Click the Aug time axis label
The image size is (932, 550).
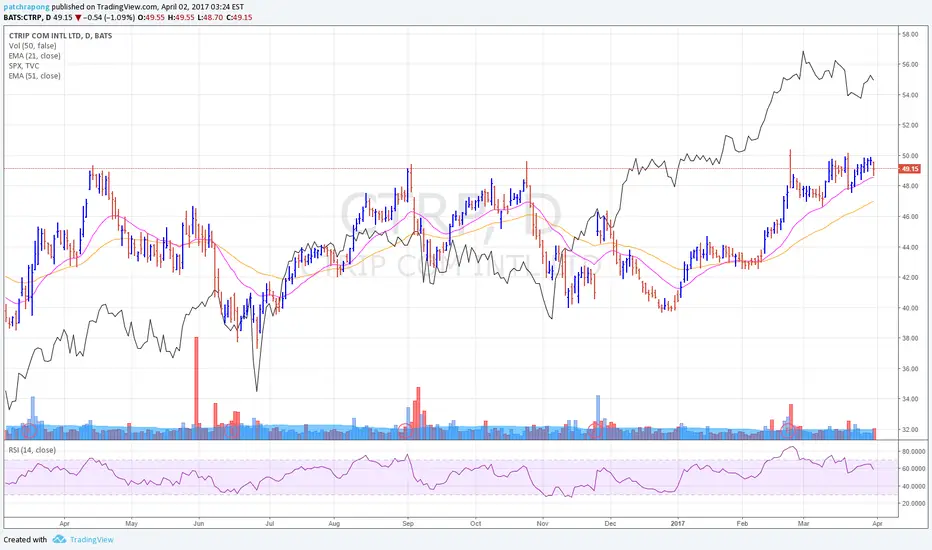(334, 524)
